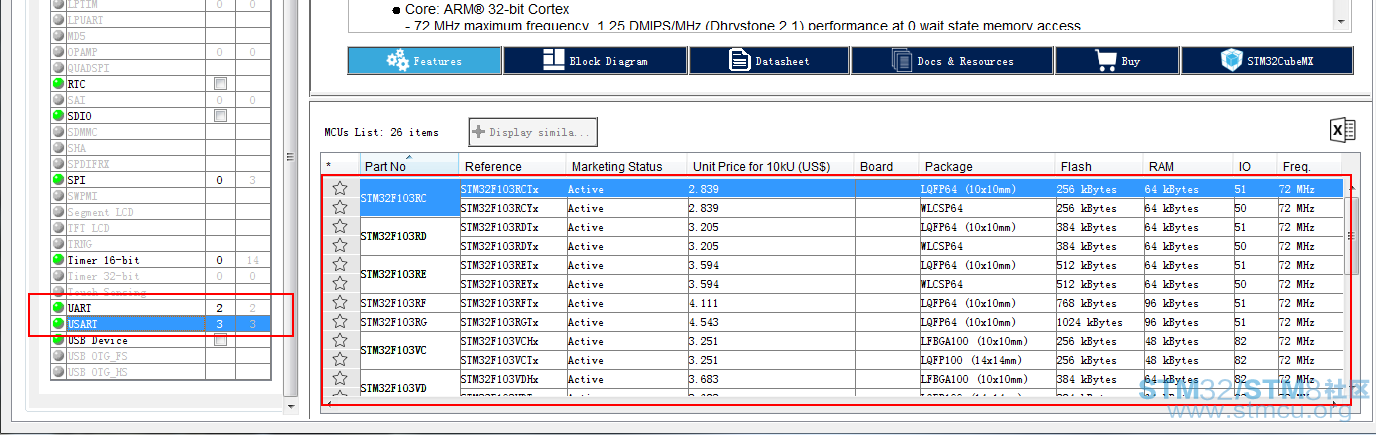Select the SPI count value field
Viewport: 1376px width, 435px height.
220,180
